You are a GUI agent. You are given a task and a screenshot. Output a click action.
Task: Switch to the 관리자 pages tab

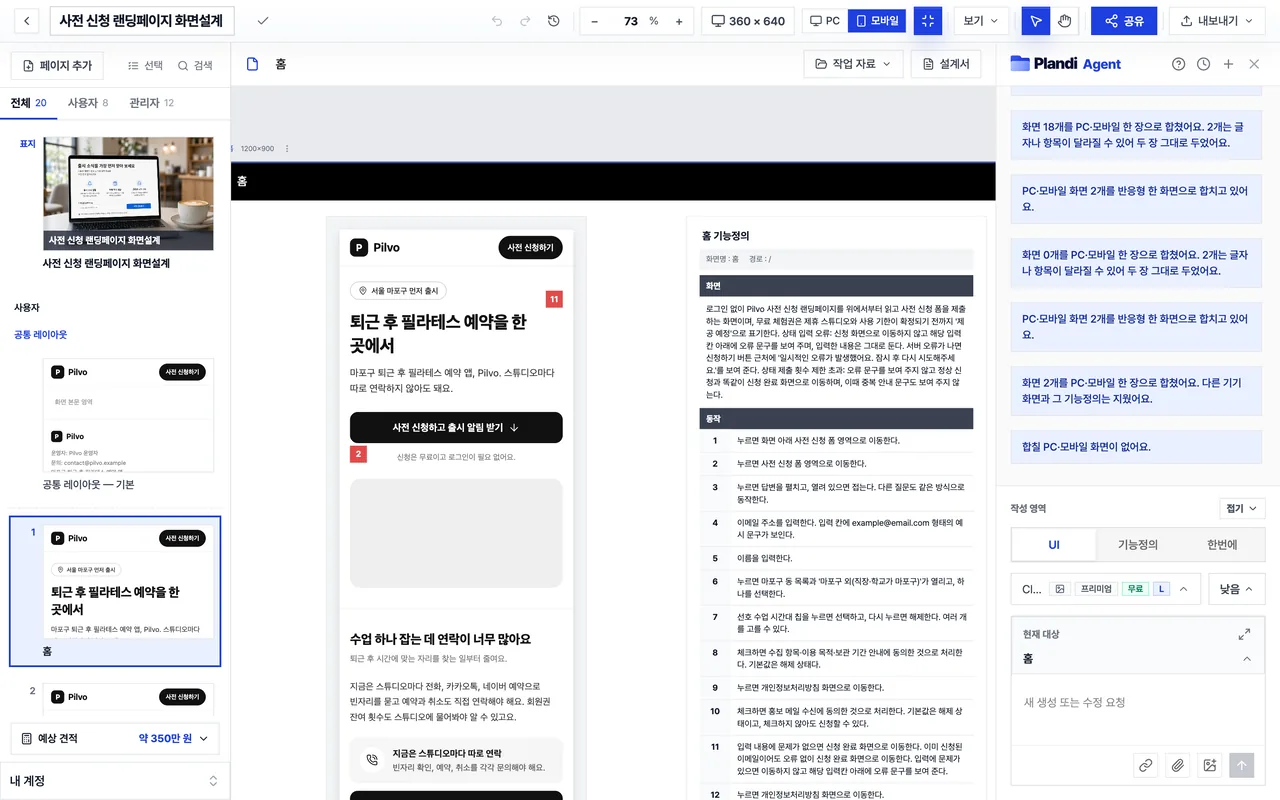[152, 103]
